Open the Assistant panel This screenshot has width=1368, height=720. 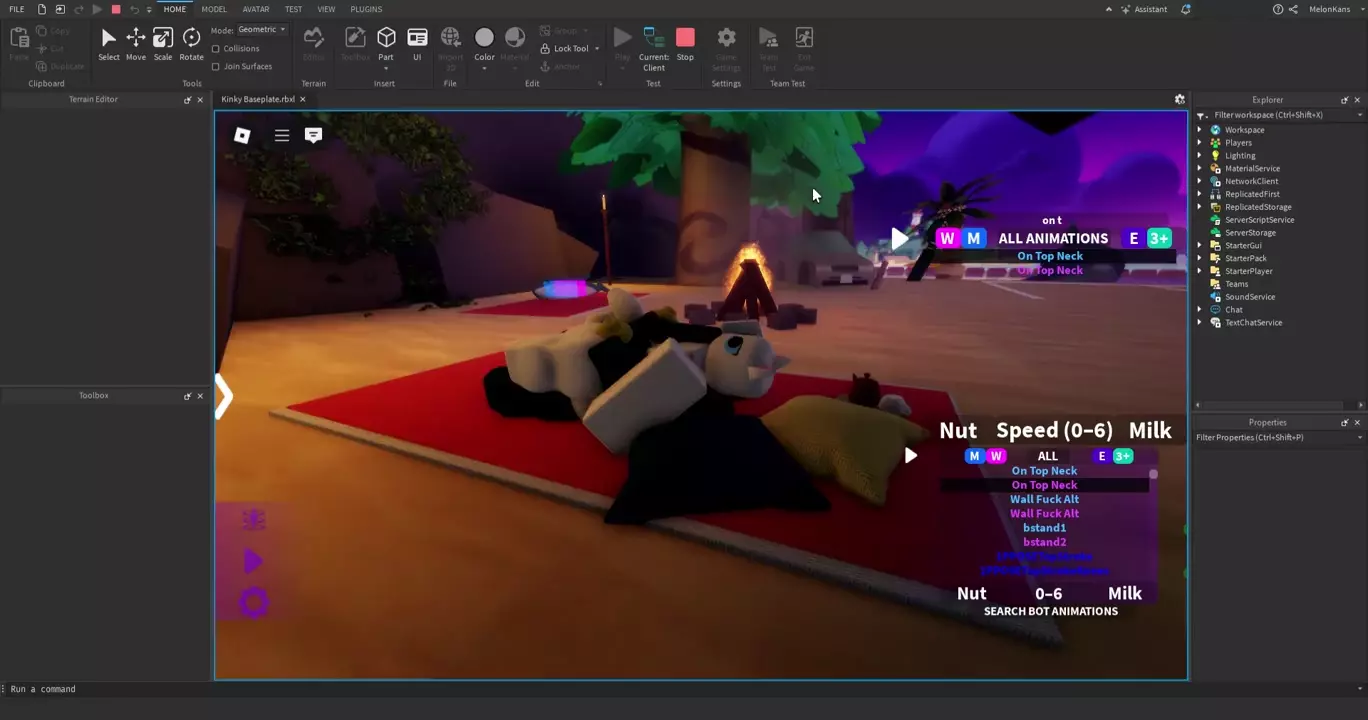[x=1144, y=9]
